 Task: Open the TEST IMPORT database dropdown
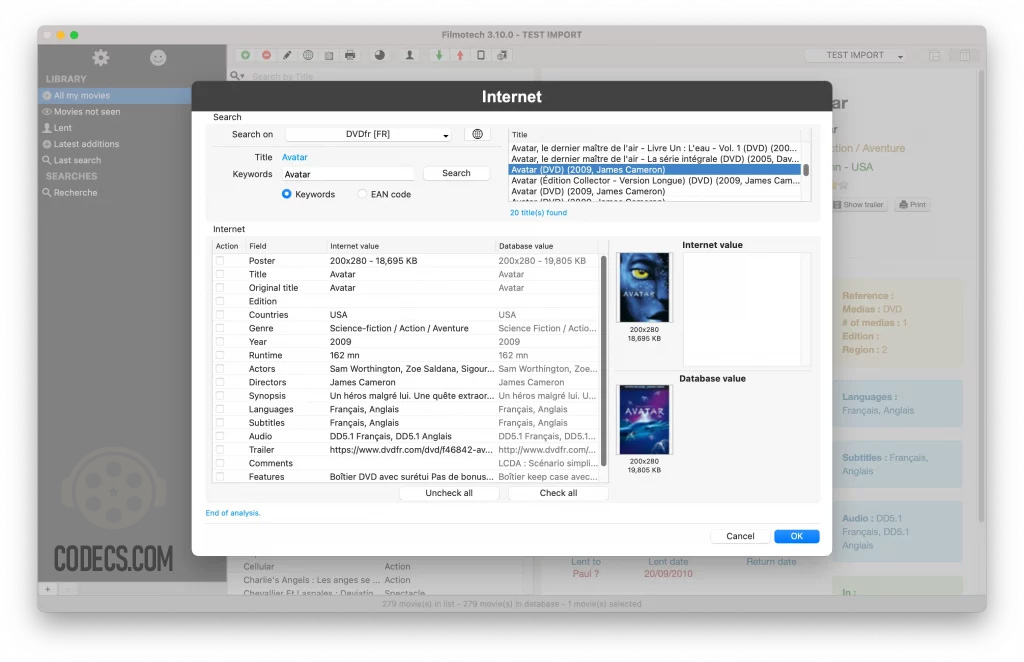(x=856, y=55)
